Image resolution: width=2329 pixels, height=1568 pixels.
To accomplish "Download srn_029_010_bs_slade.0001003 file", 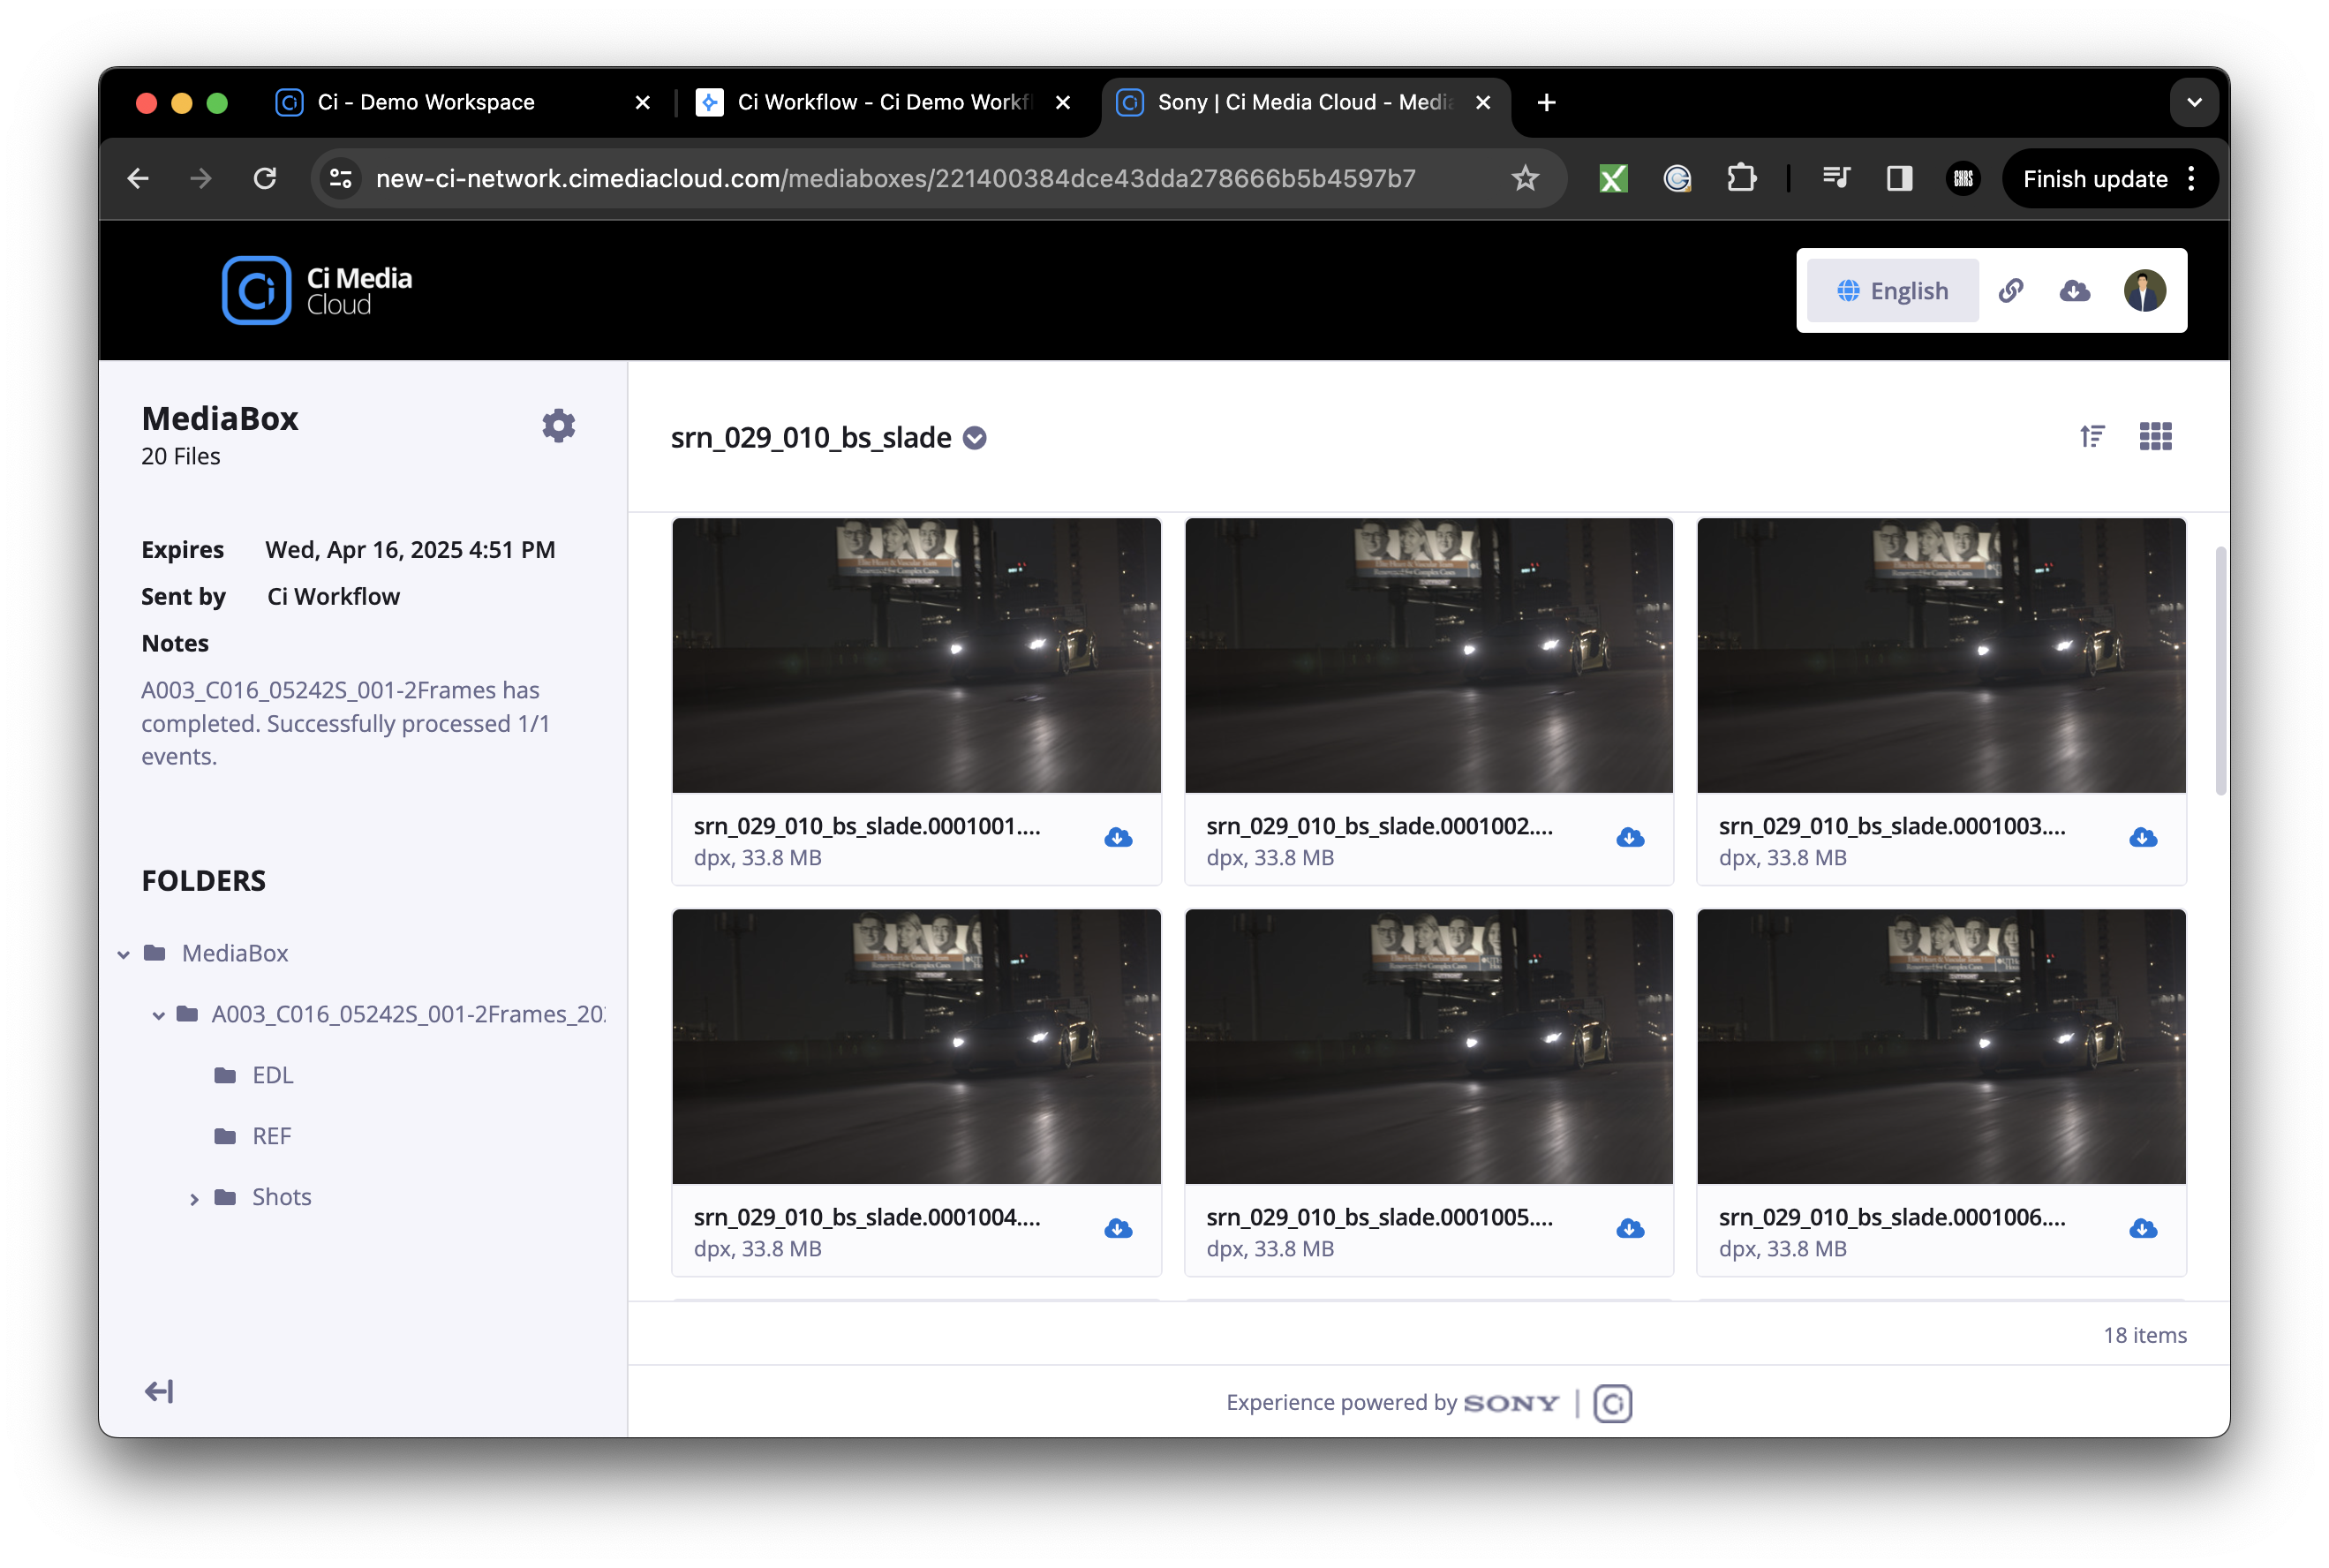I will [x=2142, y=838].
